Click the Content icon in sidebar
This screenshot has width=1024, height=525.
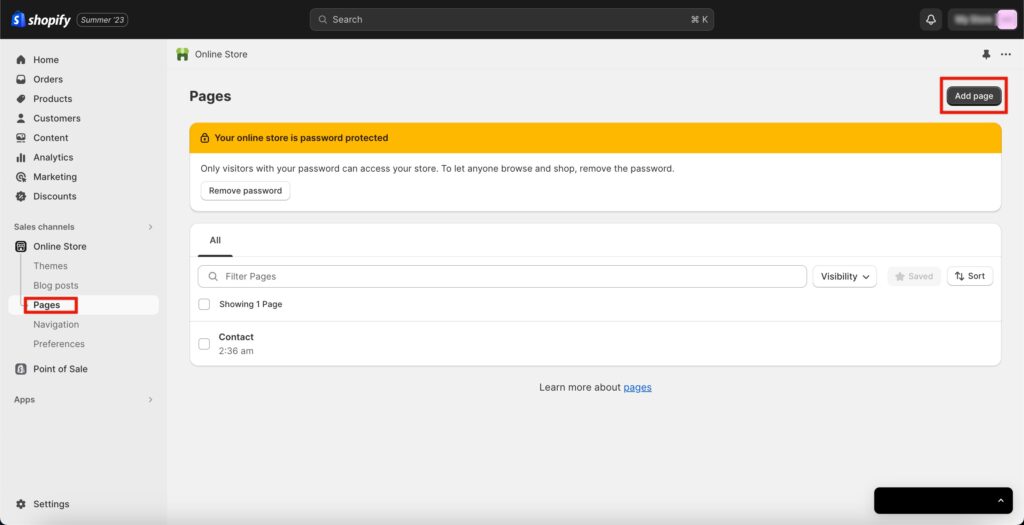21,138
